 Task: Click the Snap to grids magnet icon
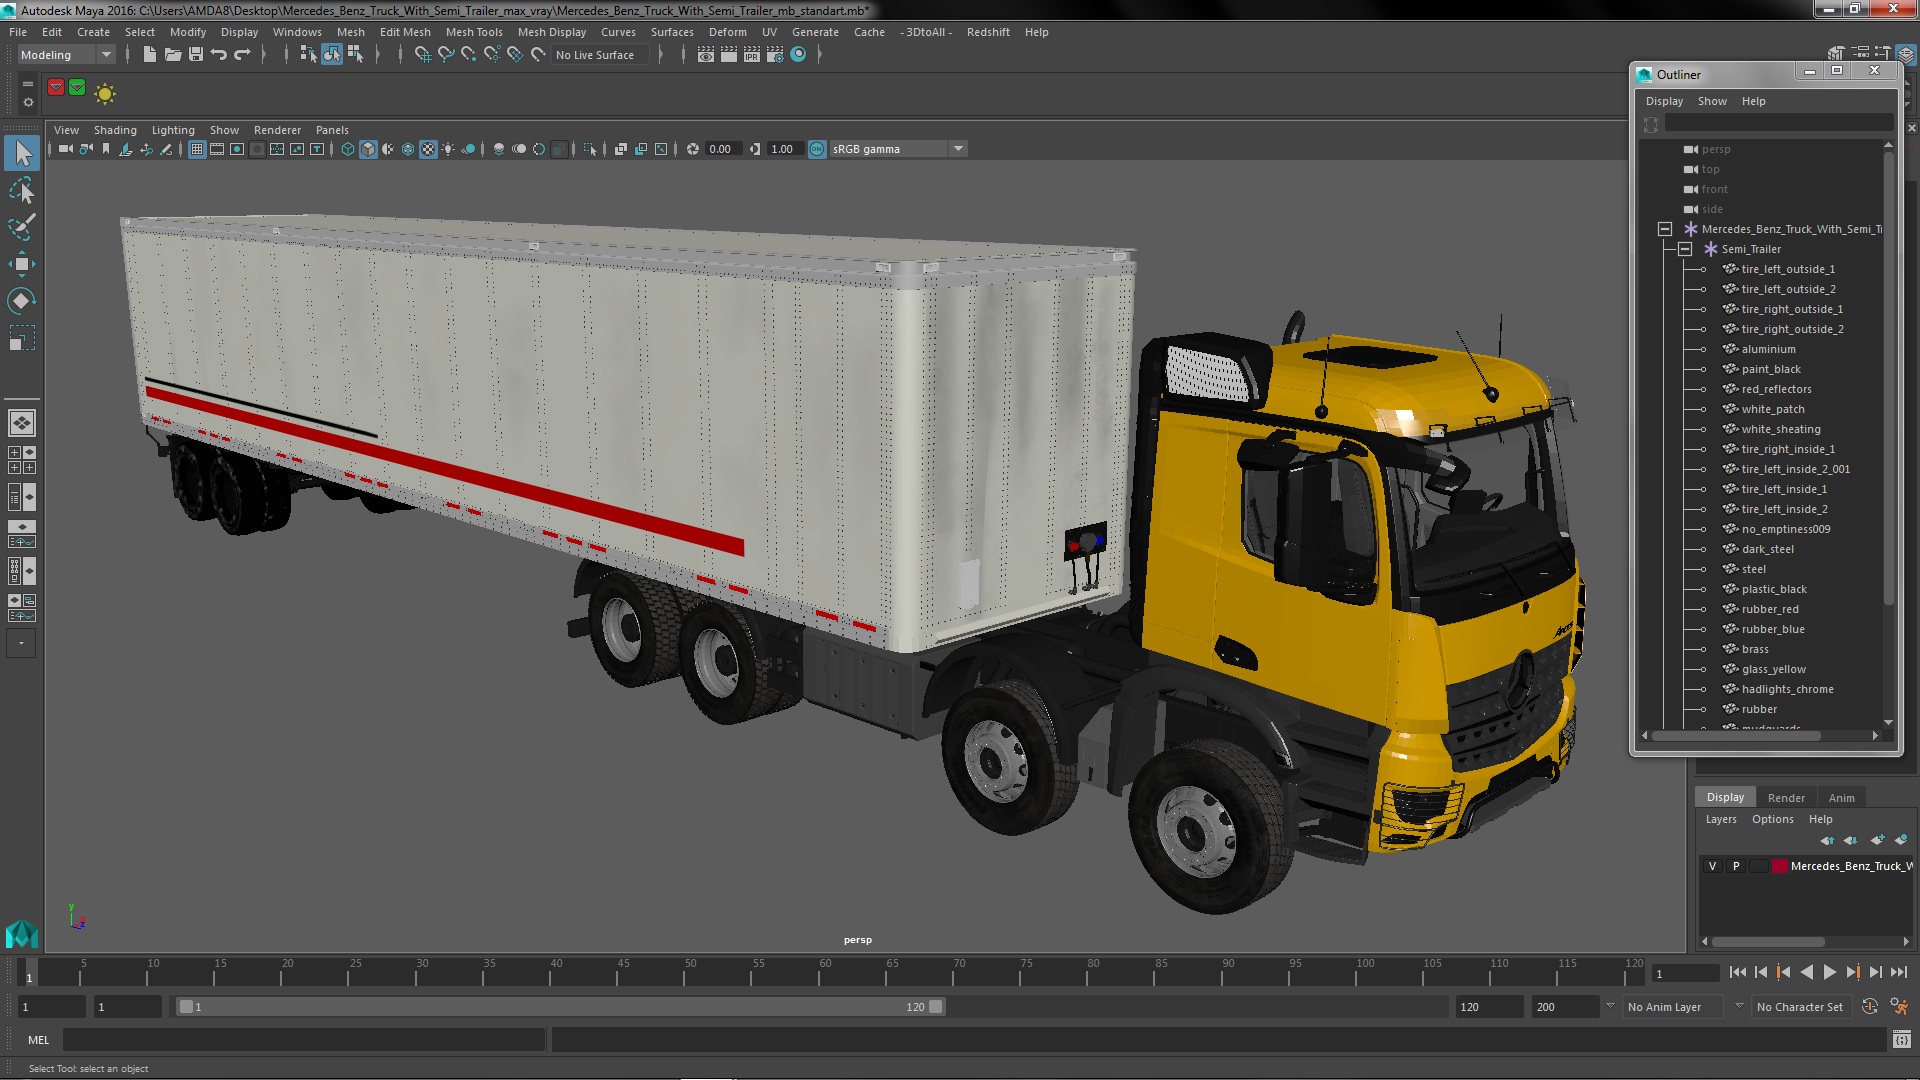pos(423,54)
